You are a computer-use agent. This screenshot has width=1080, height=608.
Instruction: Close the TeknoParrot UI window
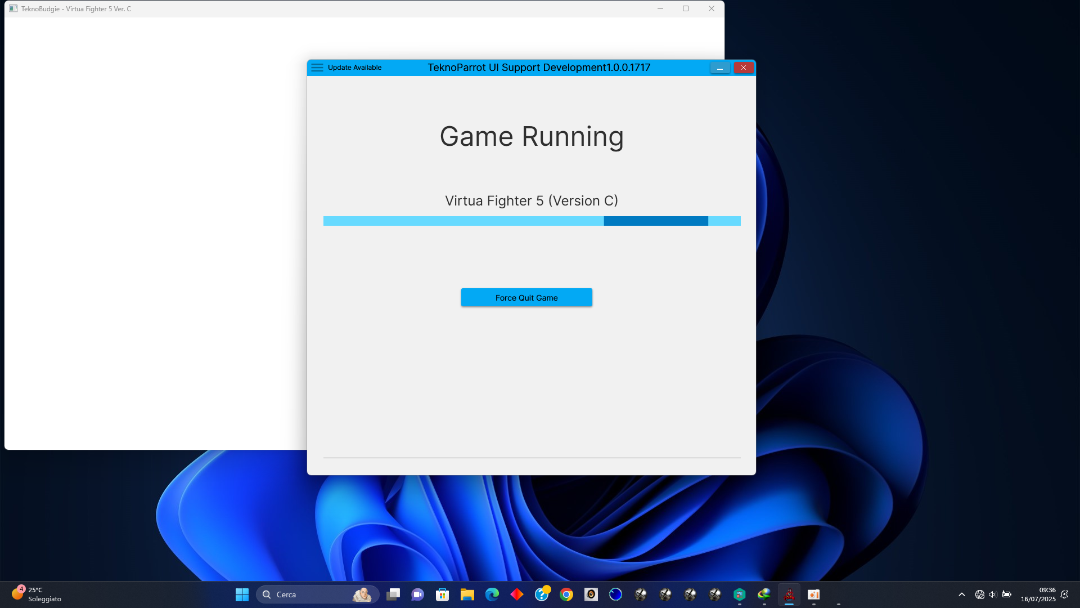tap(743, 67)
